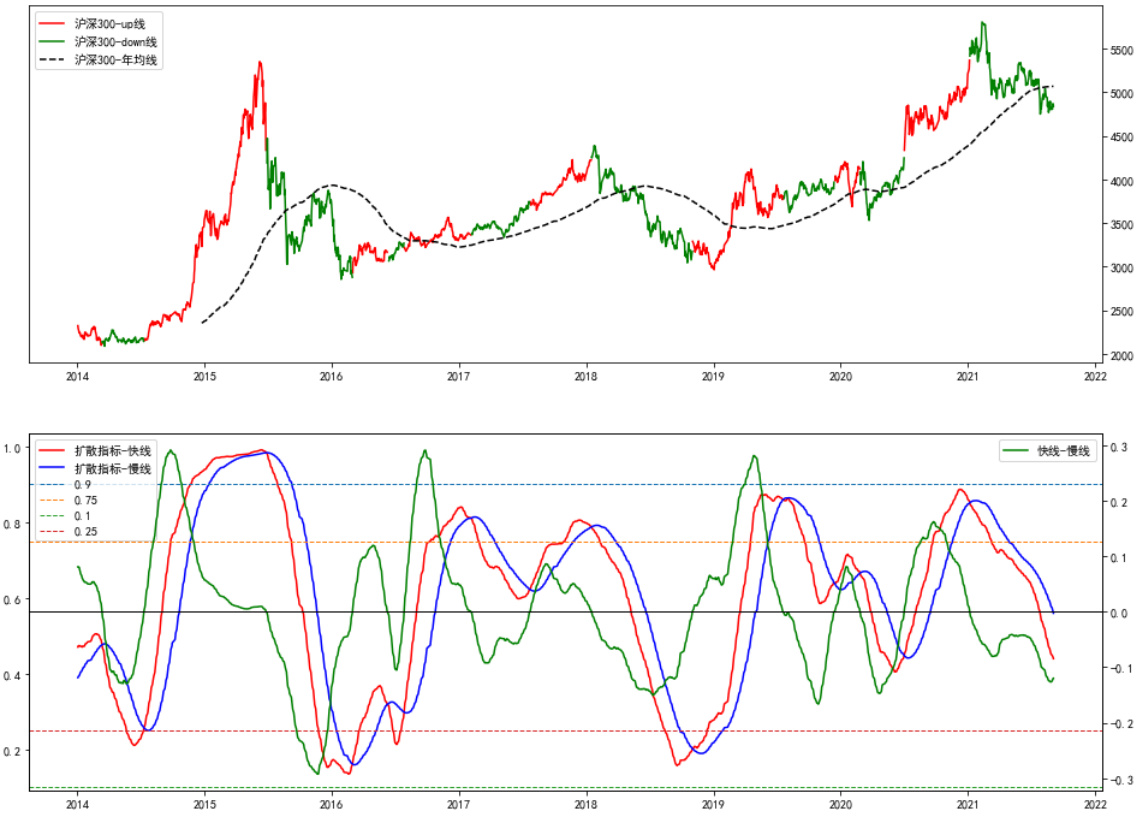
Task: Click 2016 on the price chart's date axis
Action: click(x=332, y=377)
